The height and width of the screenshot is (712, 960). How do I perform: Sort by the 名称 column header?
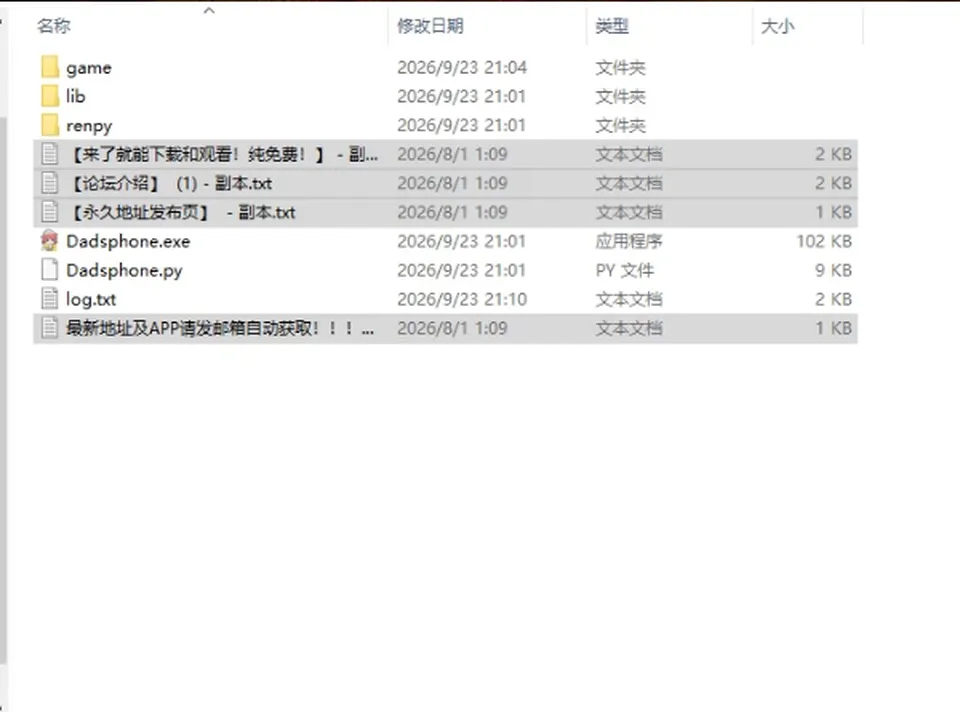coord(54,26)
